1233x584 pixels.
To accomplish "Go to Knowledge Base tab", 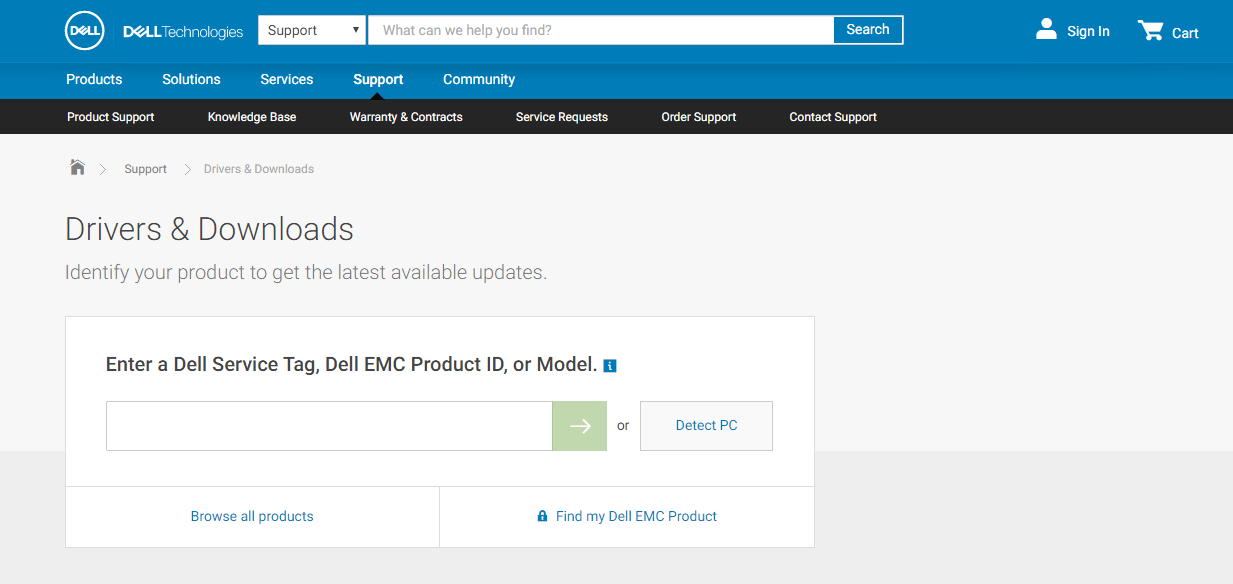I will (251, 117).
